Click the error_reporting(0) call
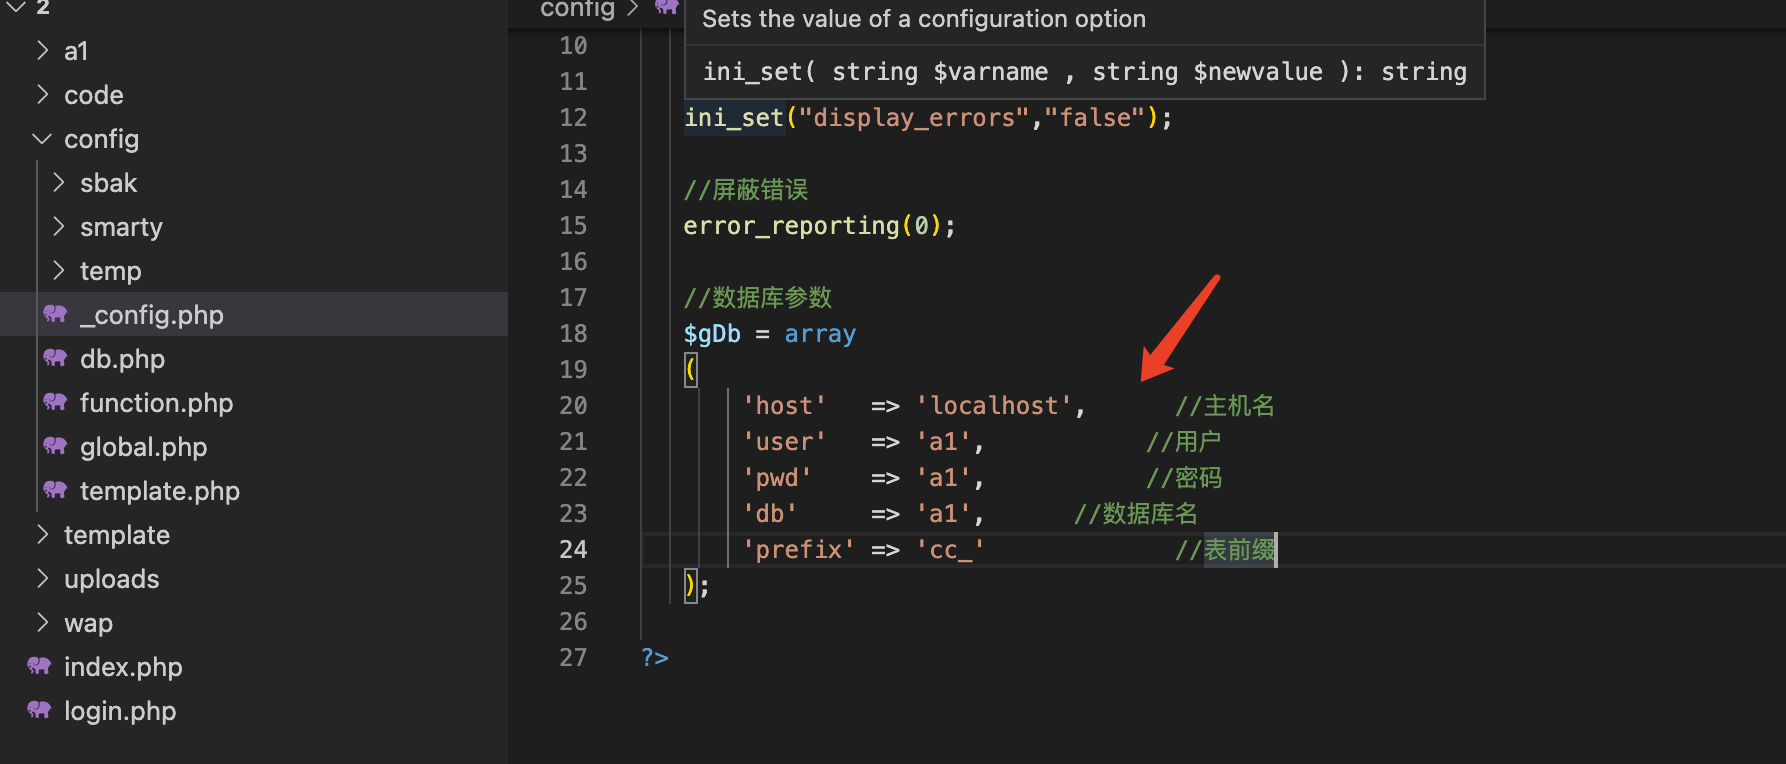The image size is (1786, 764). pos(812,226)
